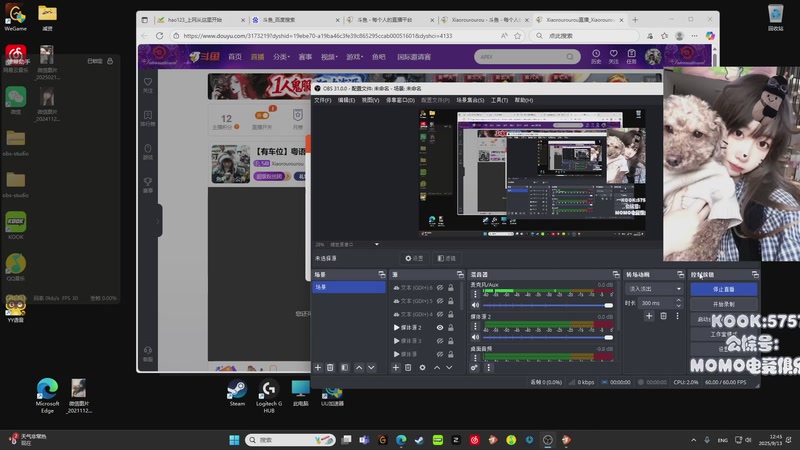
Task: Pop out the 场景 dock panel
Action: tap(382, 274)
